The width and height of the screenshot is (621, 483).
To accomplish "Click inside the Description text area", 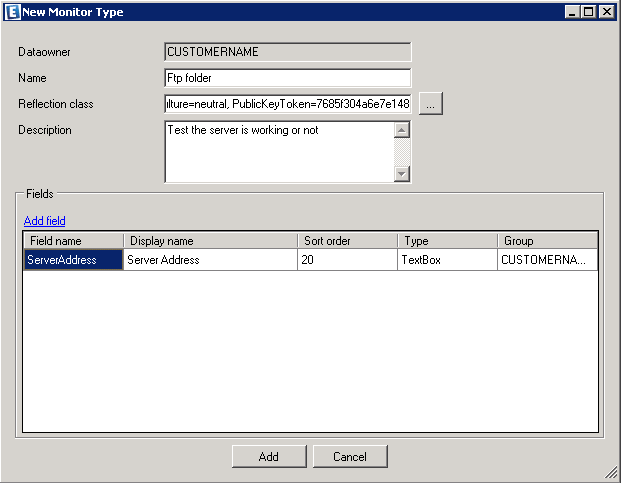I will click(278, 152).
